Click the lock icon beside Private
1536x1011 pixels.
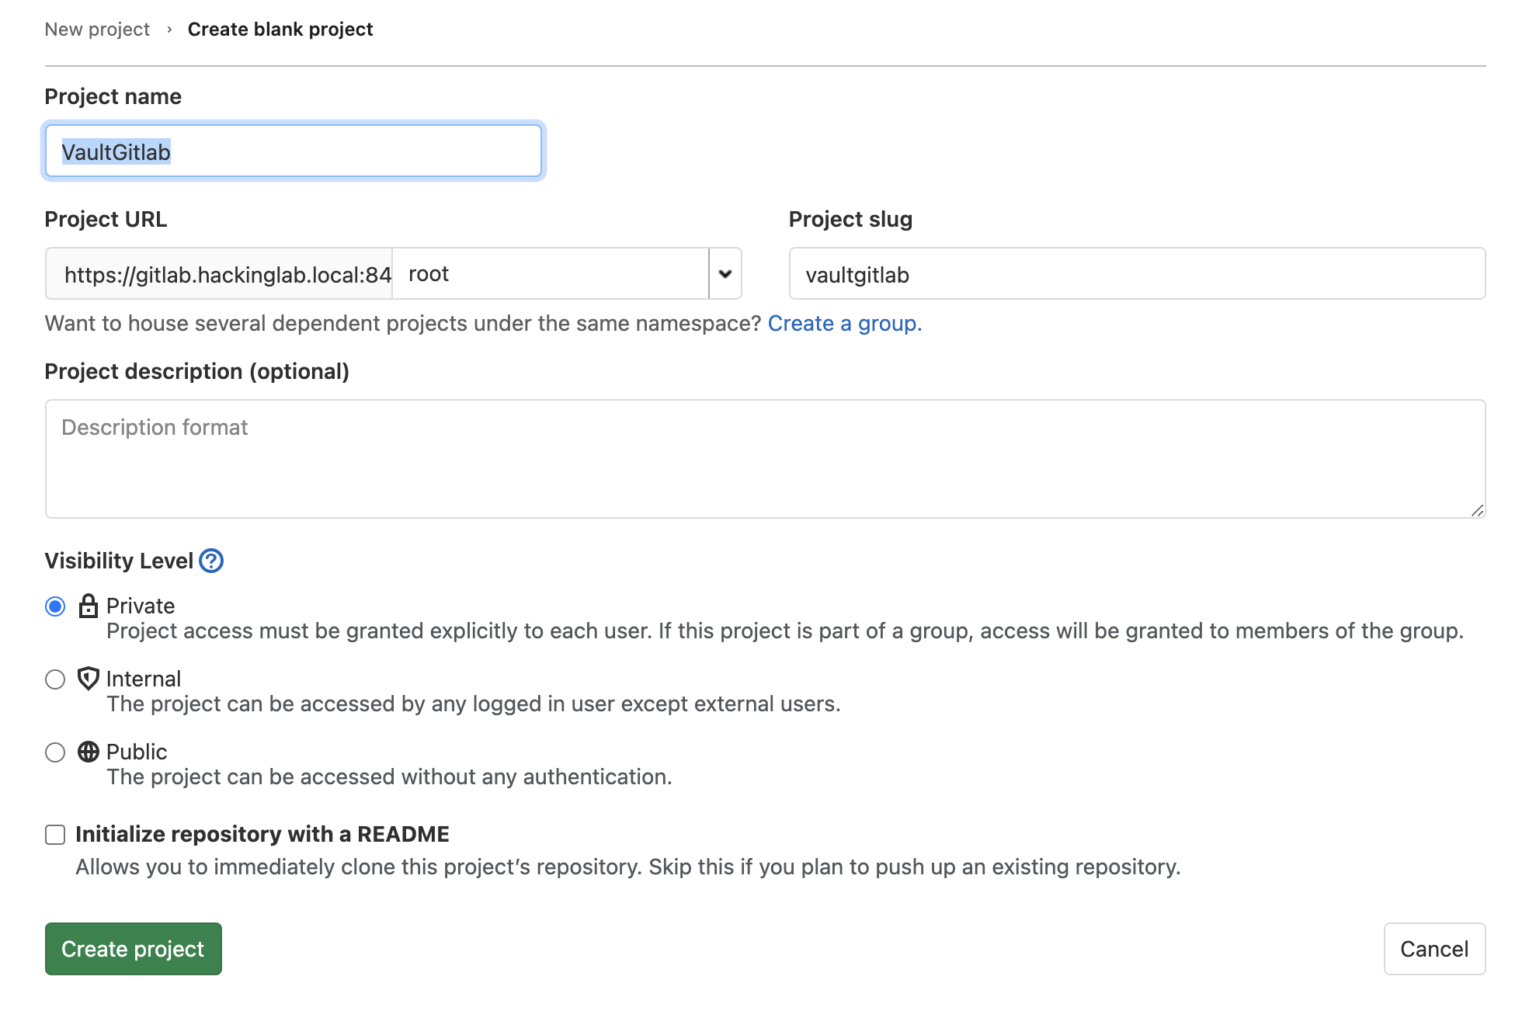pos(88,605)
